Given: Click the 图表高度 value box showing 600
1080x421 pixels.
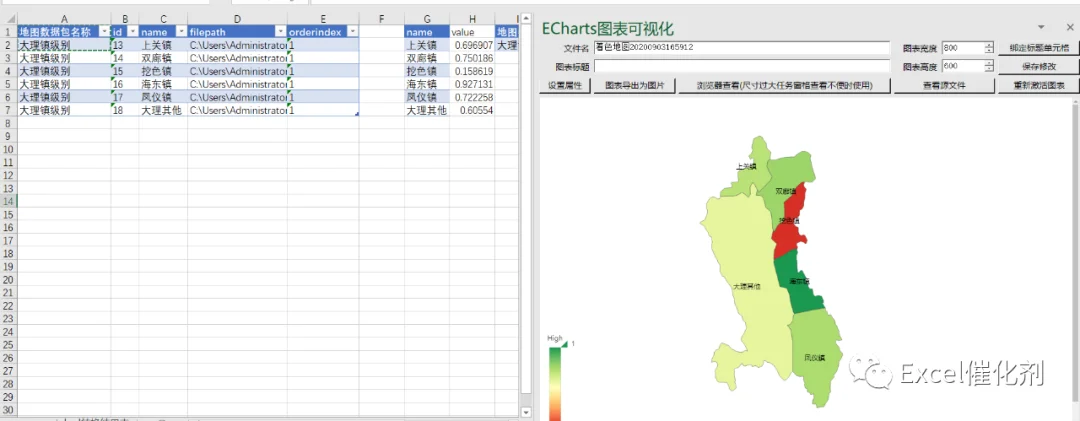Looking at the screenshot, I should pyautogui.click(x=963, y=66).
